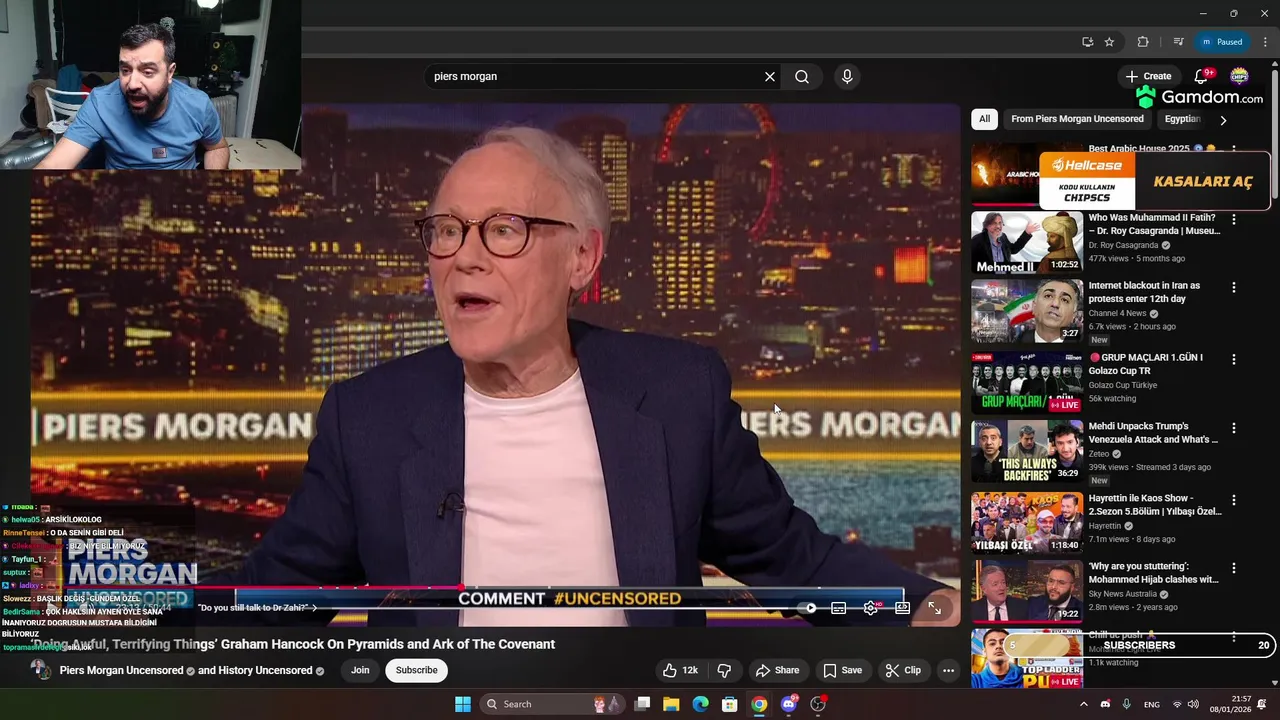Open player settings gear
The width and height of the screenshot is (1280, 720).
pos(871,608)
